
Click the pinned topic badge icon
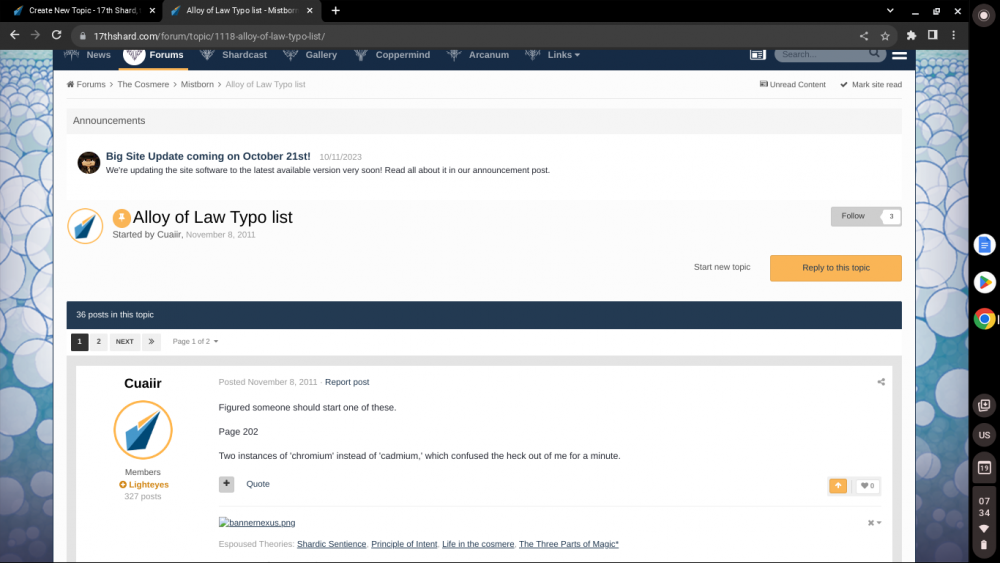tap(121, 218)
